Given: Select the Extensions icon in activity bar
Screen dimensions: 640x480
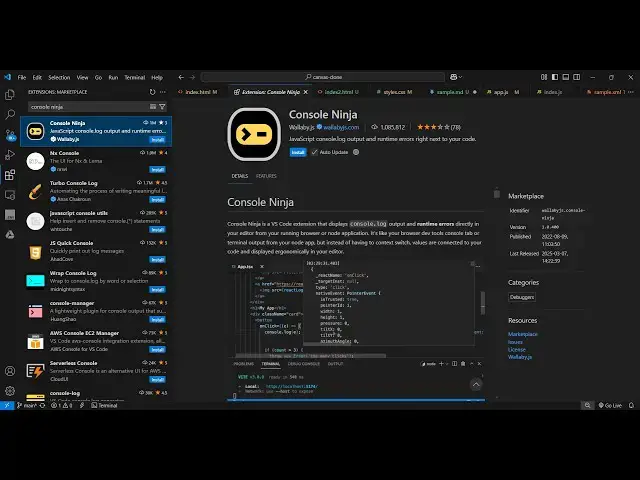Looking at the screenshot, I should pyautogui.click(x=10, y=175).
